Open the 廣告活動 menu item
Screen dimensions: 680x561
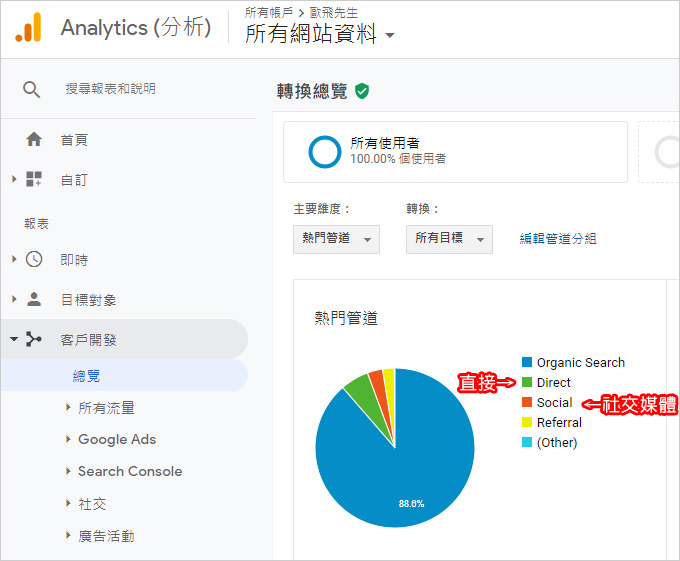(x=106, y=536)
